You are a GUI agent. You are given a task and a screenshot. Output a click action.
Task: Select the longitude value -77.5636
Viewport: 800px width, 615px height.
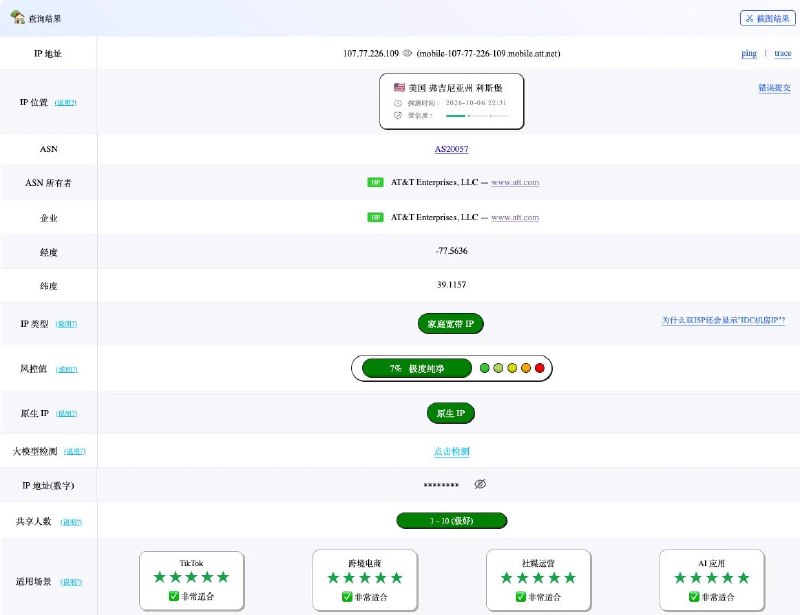point(452,251)
